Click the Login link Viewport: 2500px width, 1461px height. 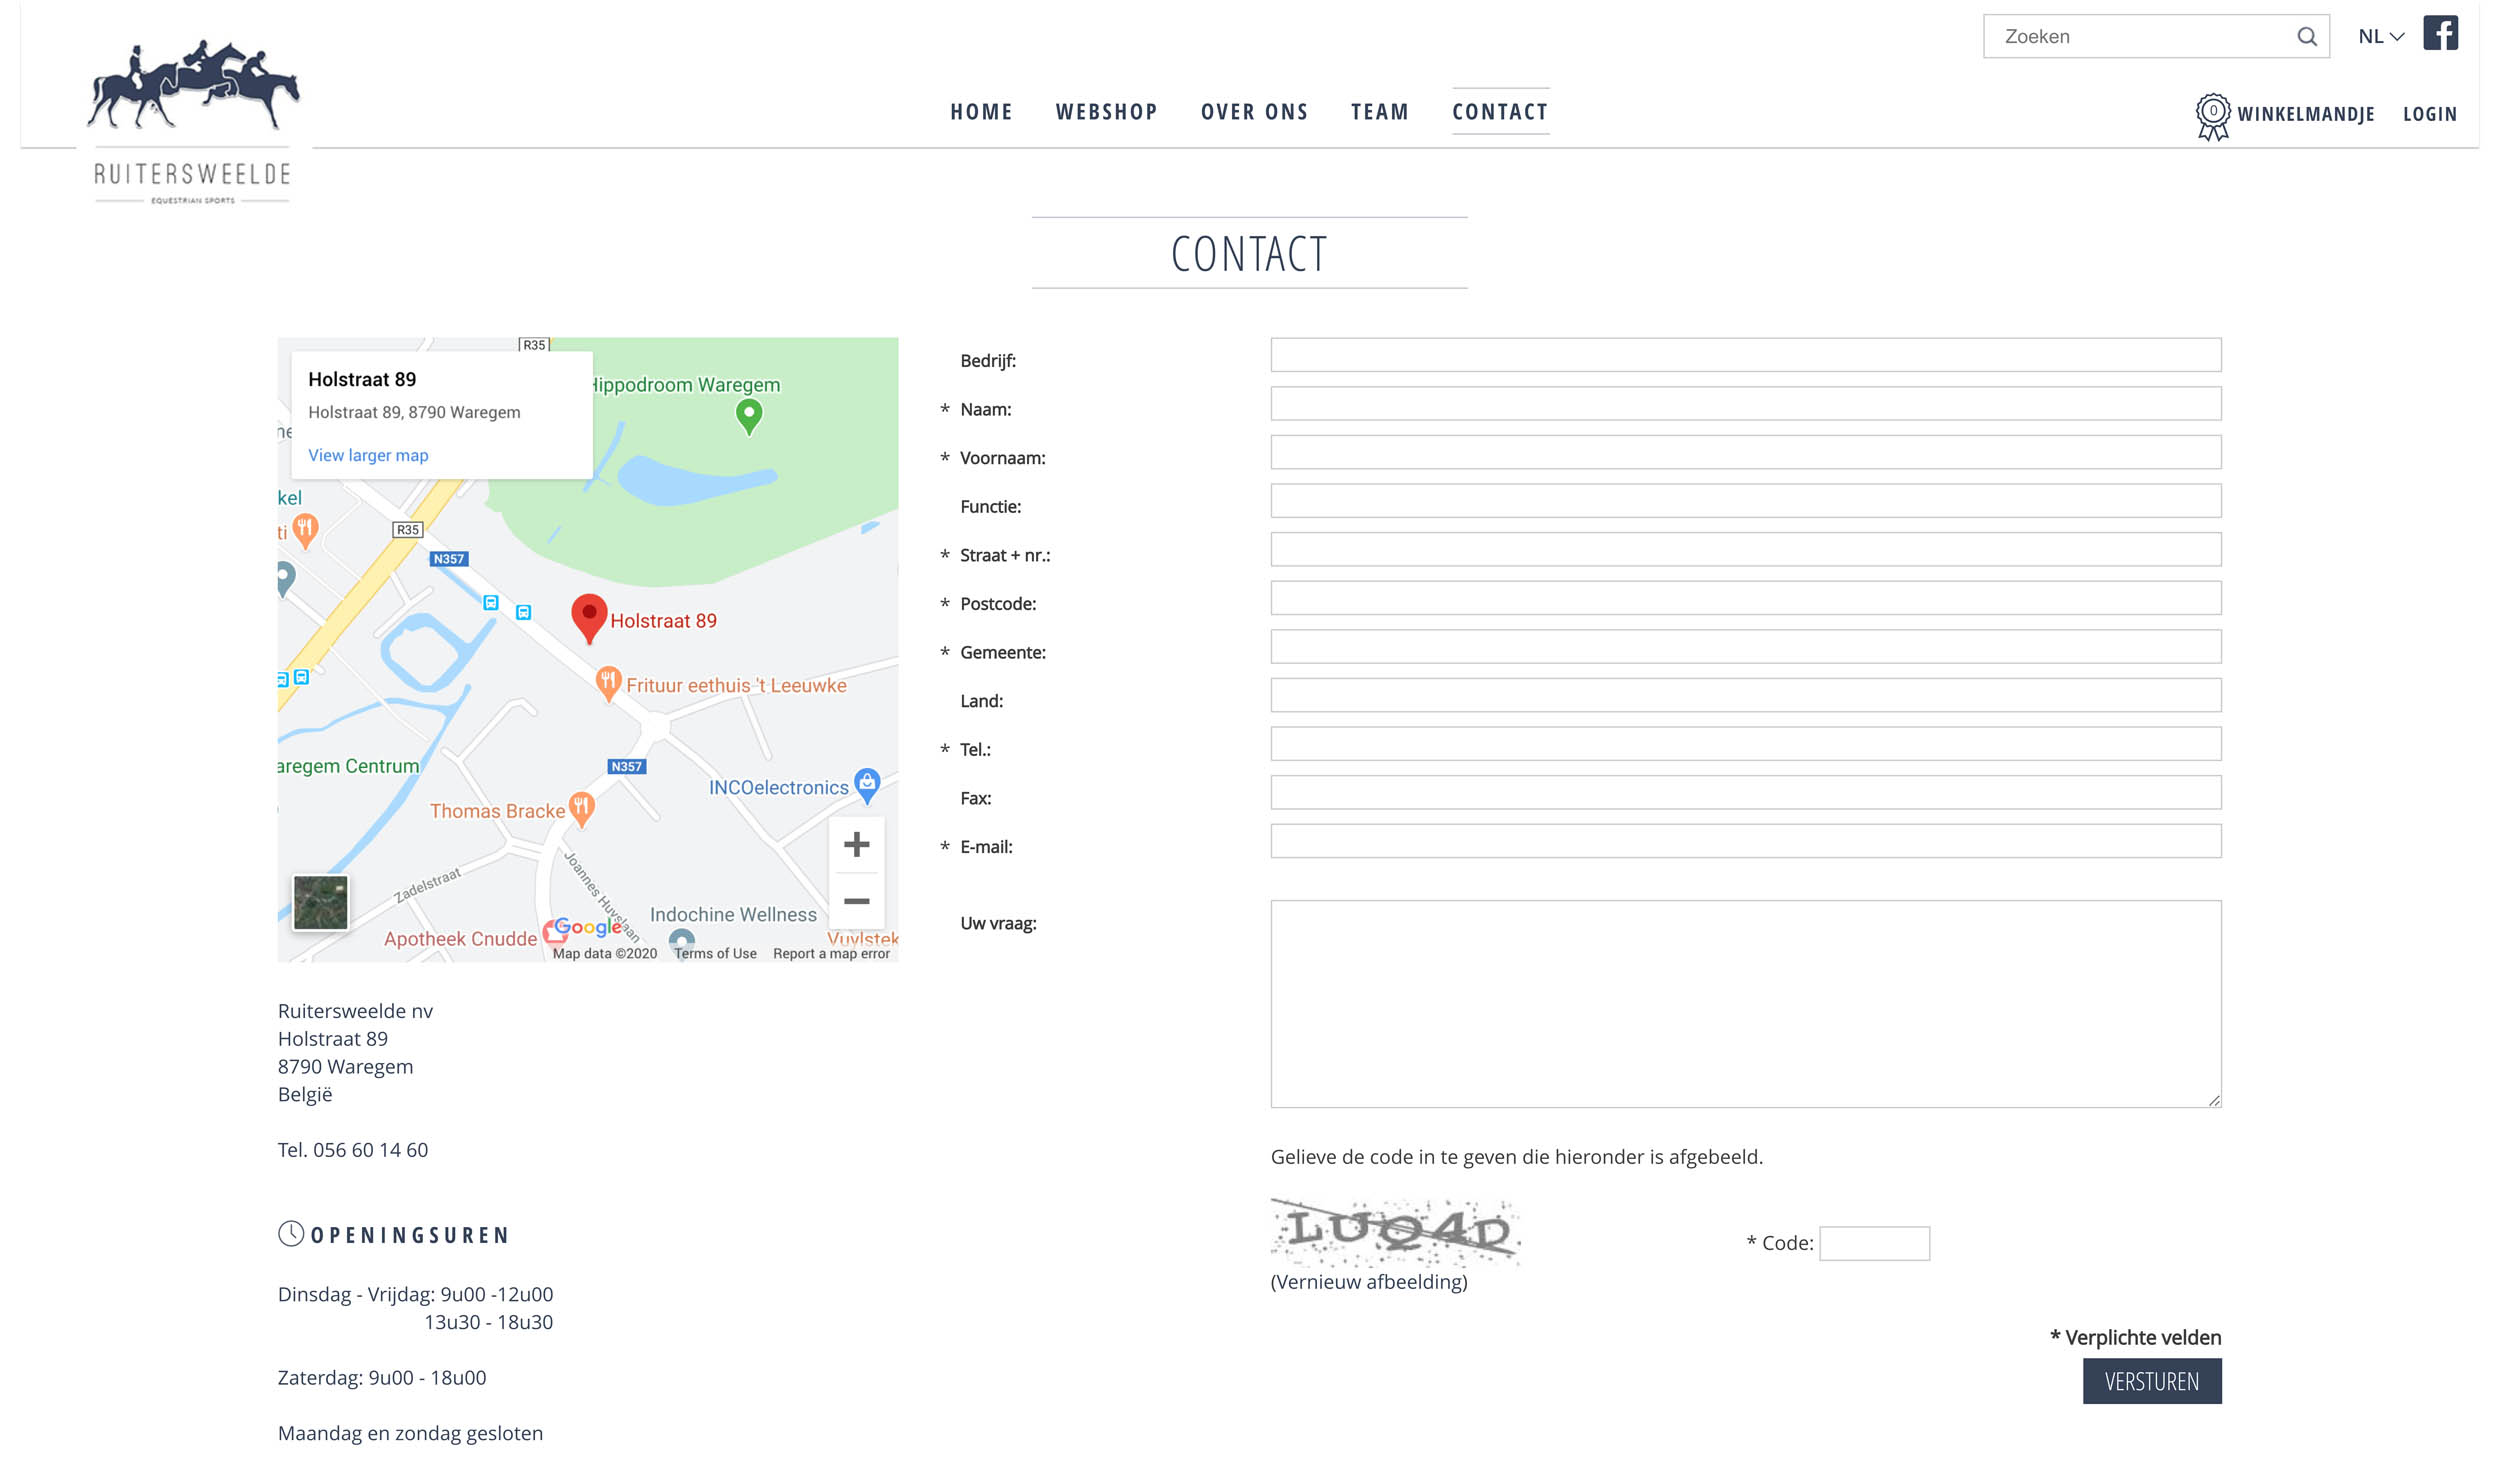pos(2429,114)
